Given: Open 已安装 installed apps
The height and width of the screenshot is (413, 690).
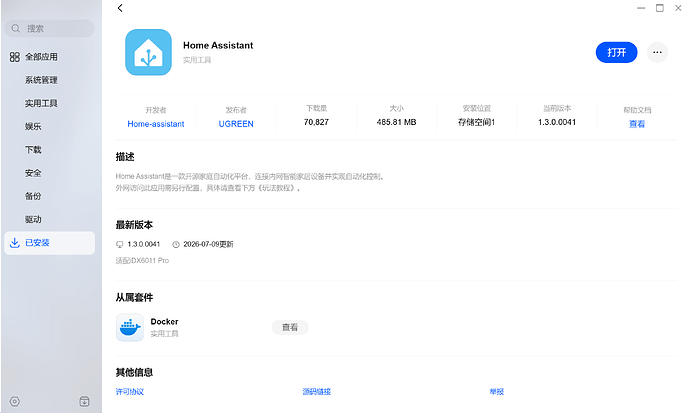Looking at the screenshot, I should (50, 243).
